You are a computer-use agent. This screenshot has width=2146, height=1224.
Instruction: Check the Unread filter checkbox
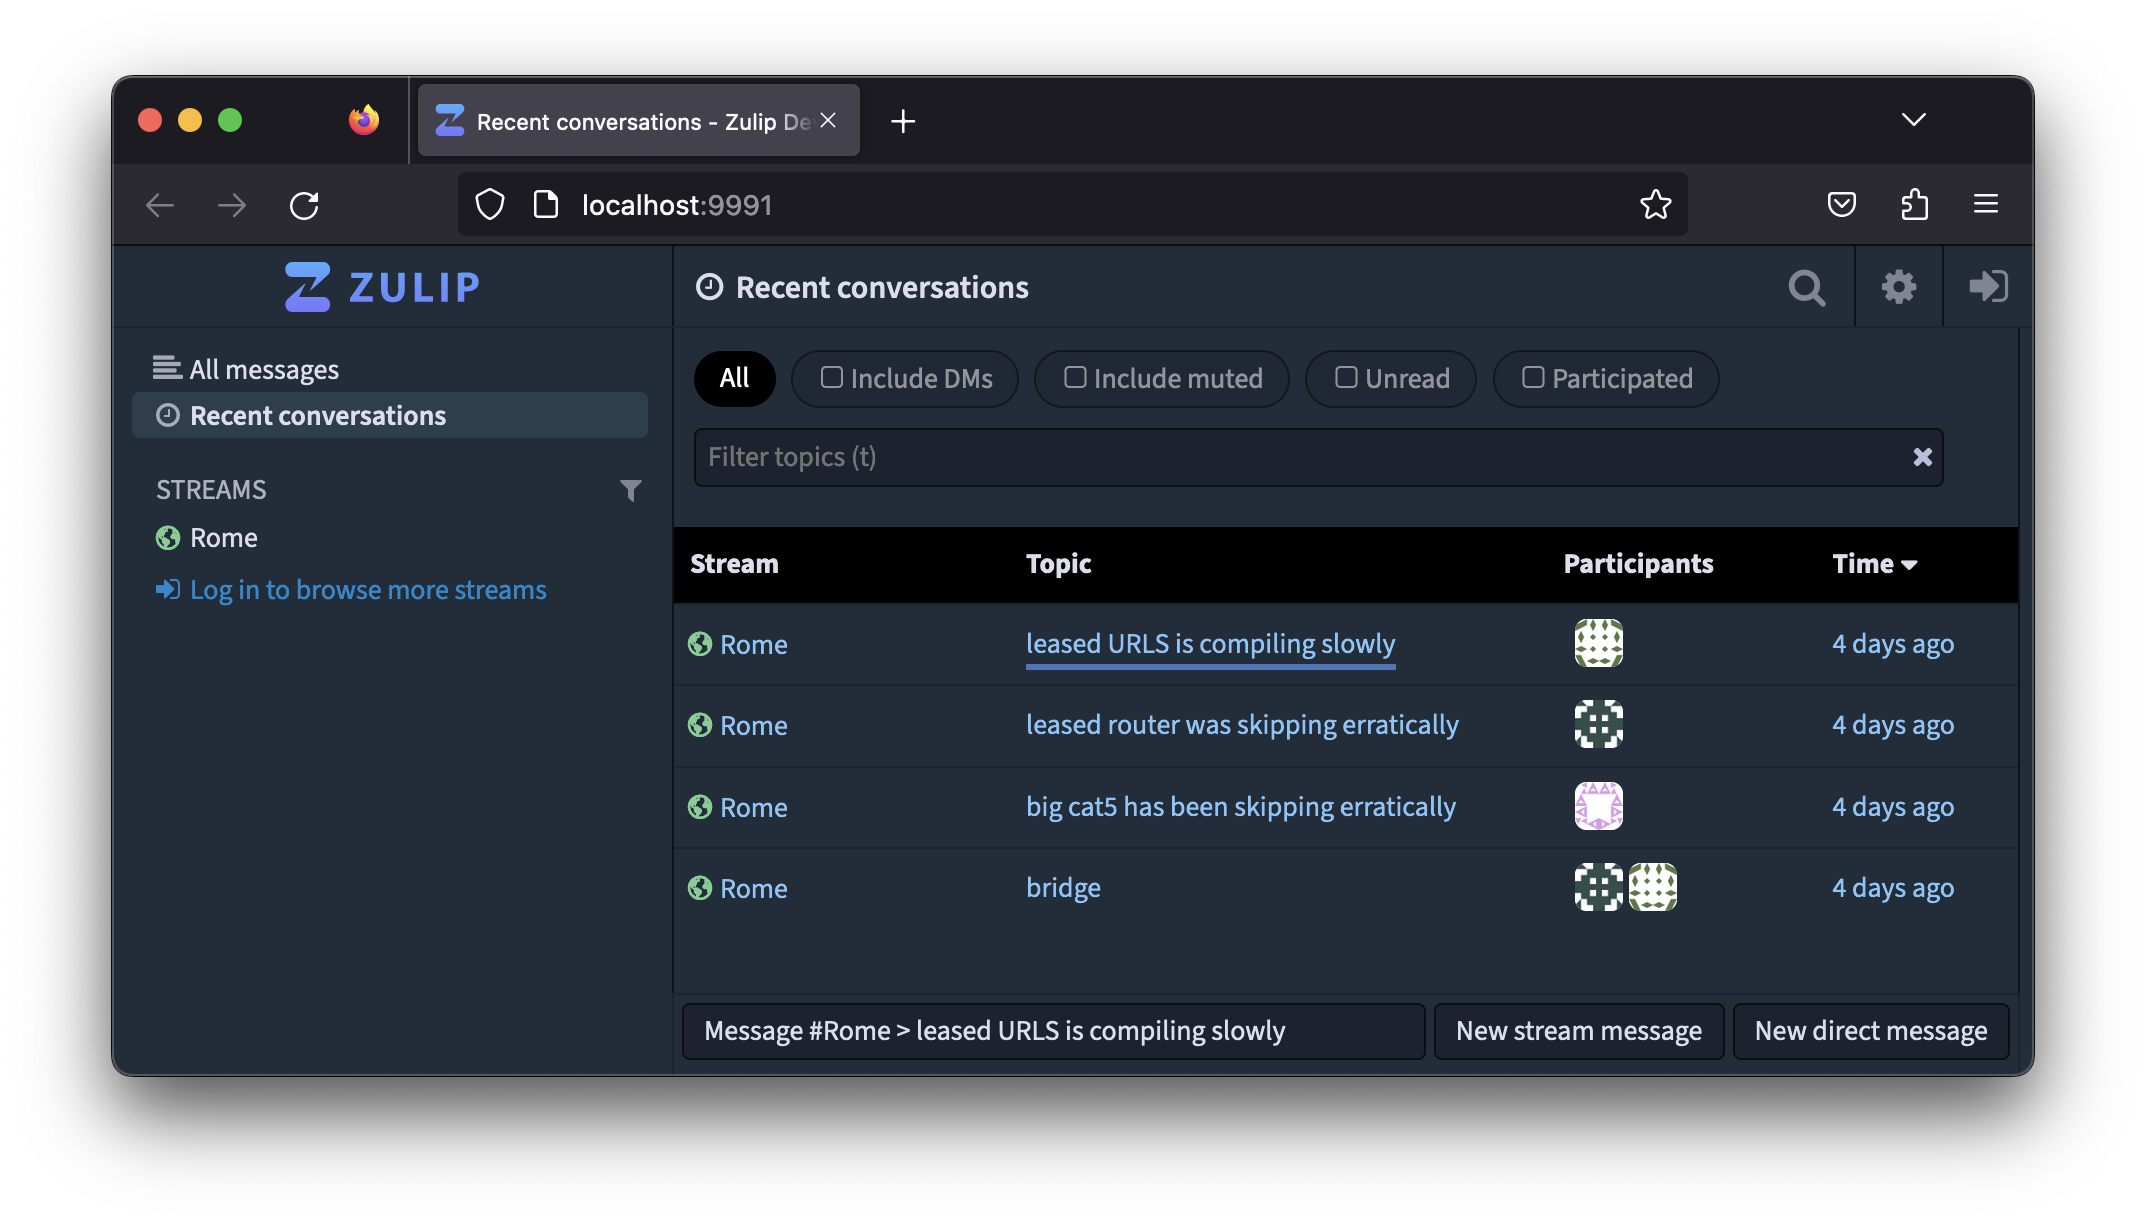(x=1346, y=378)
